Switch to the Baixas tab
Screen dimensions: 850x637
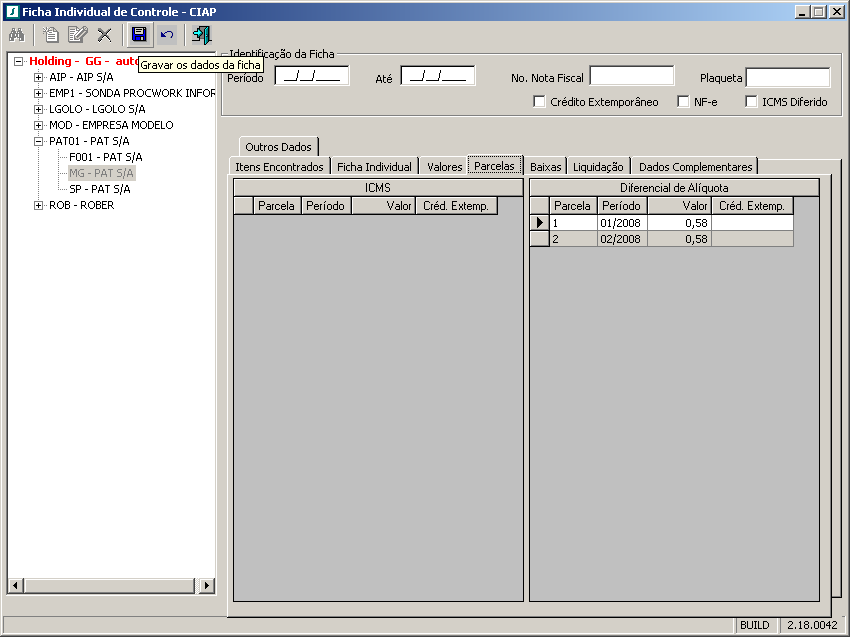click(546, 167)
